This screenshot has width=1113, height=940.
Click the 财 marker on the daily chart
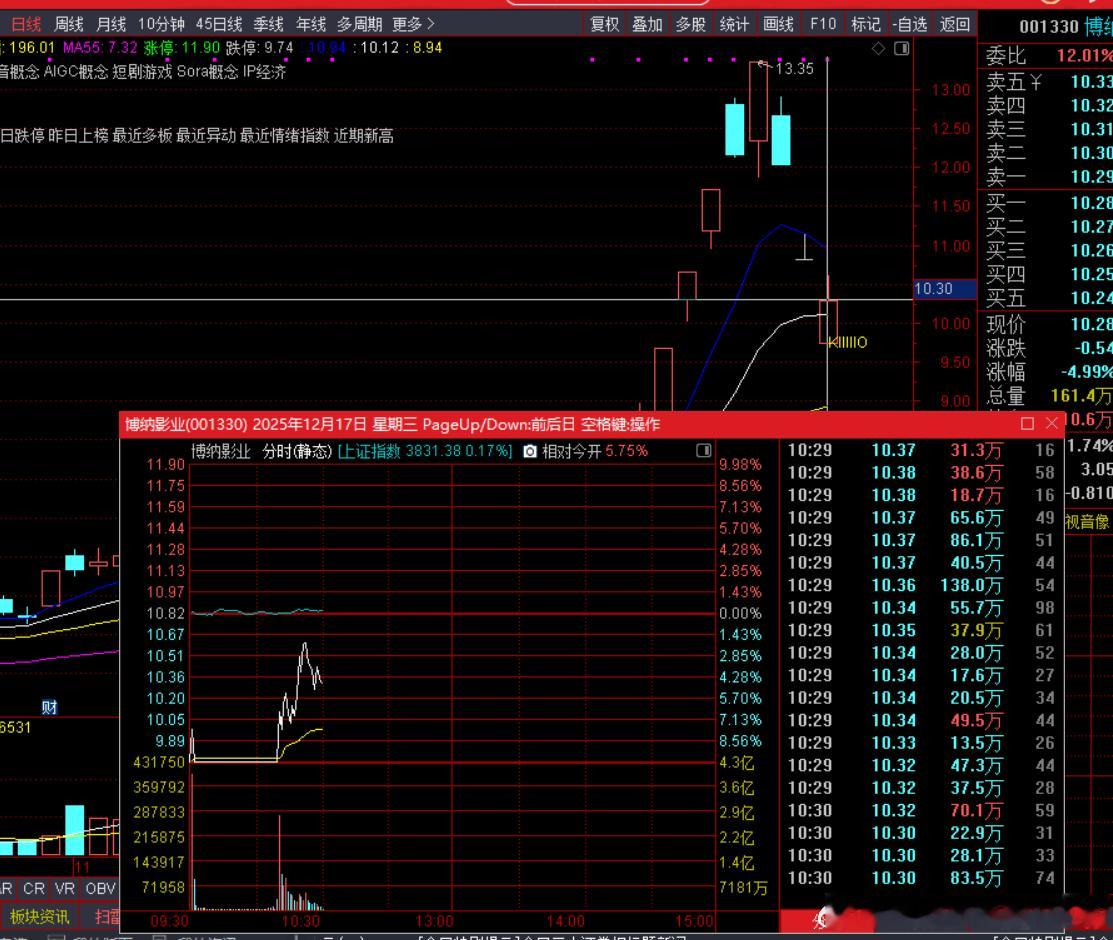[49, 707]
